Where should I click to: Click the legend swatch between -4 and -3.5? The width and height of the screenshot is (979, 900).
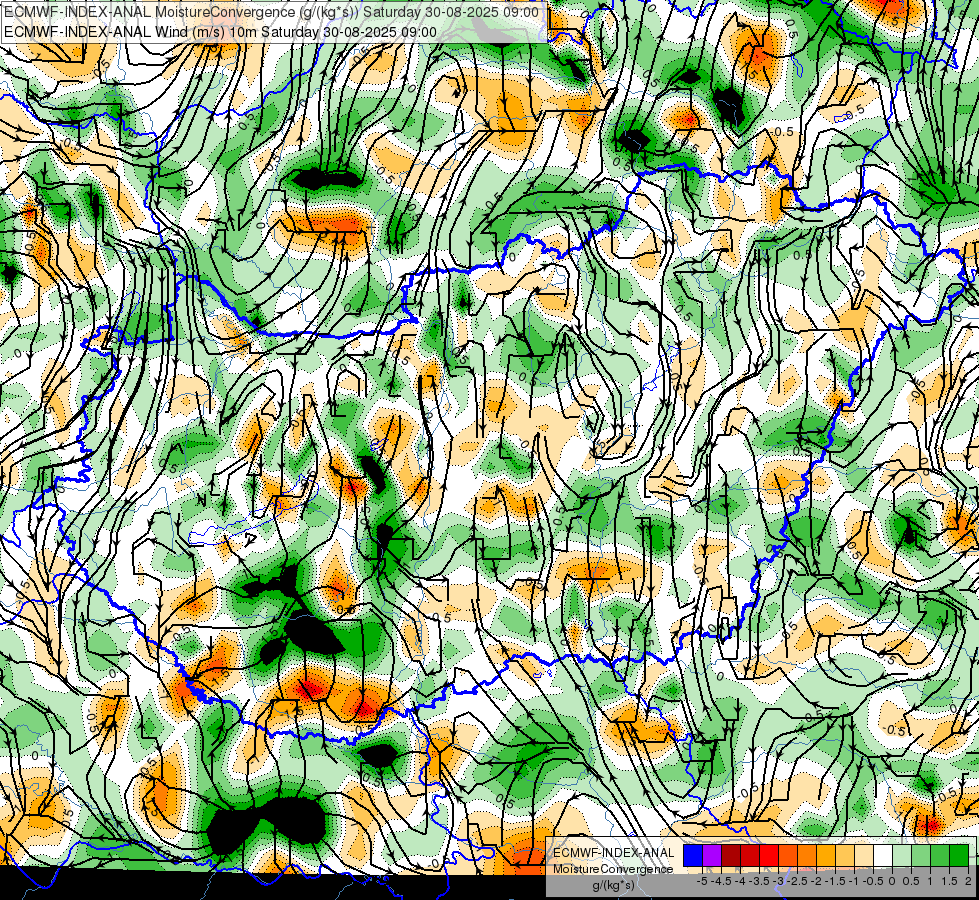[x=750, y=856]
